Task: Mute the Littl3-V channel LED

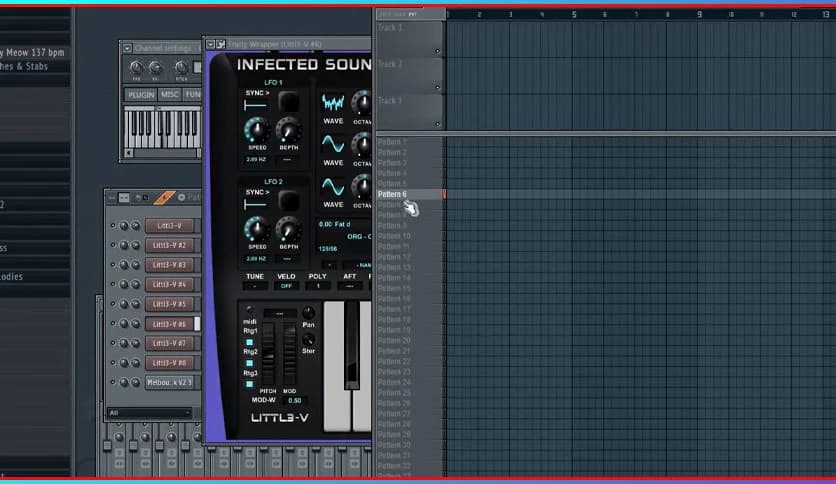Action: (x=112, y=225)
